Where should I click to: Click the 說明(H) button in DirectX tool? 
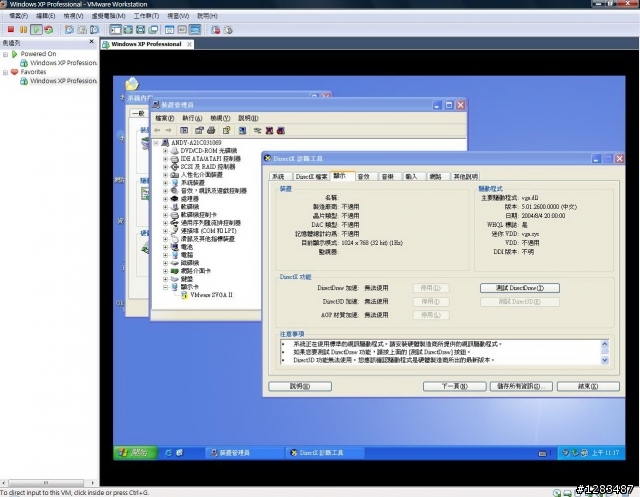300,386
